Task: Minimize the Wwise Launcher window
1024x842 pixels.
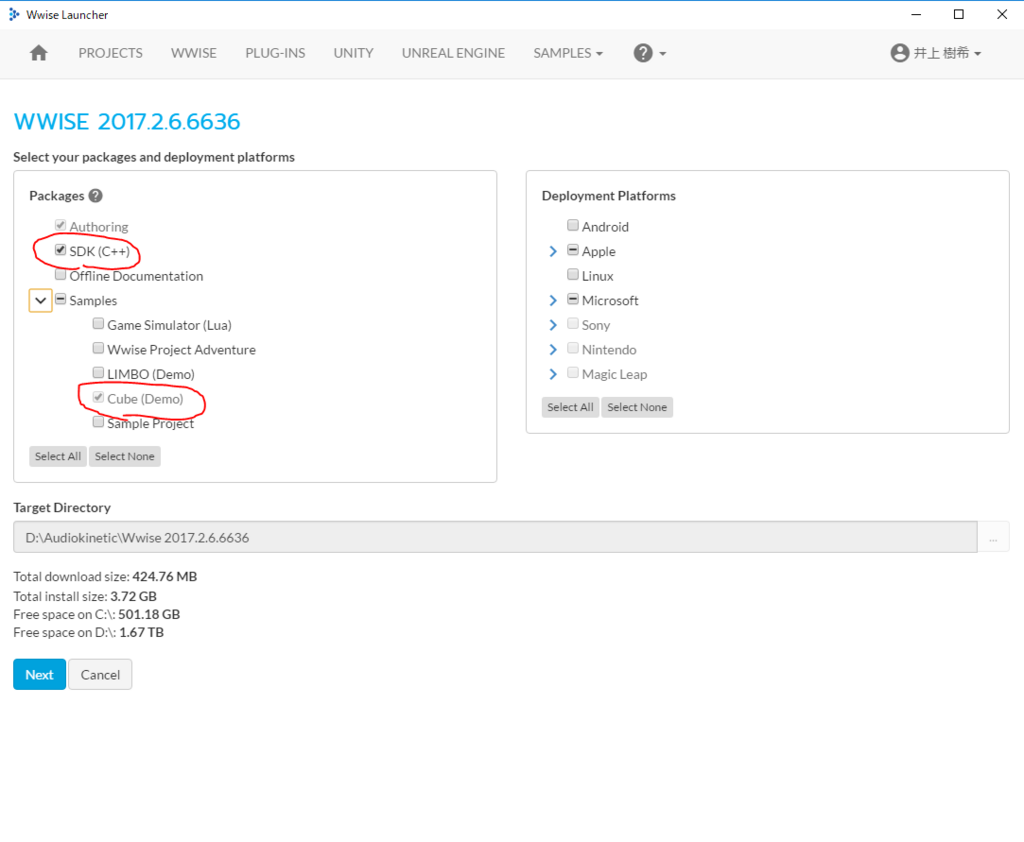Action: point(916,14)
